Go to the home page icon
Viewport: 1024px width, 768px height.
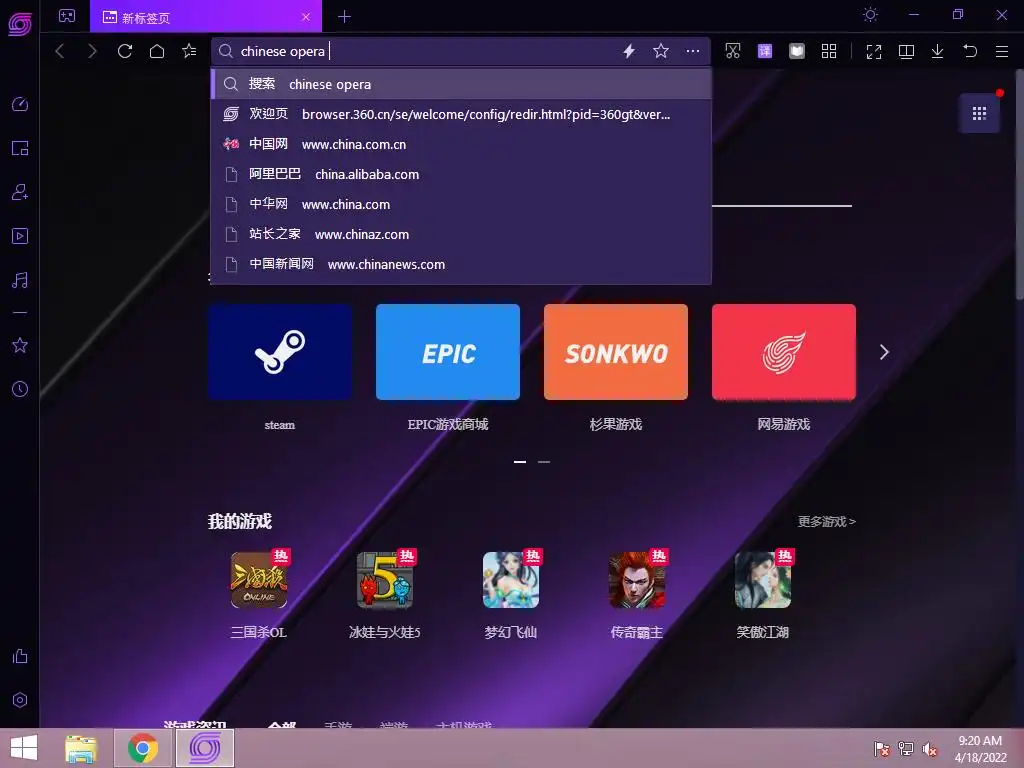click(157, 51)
